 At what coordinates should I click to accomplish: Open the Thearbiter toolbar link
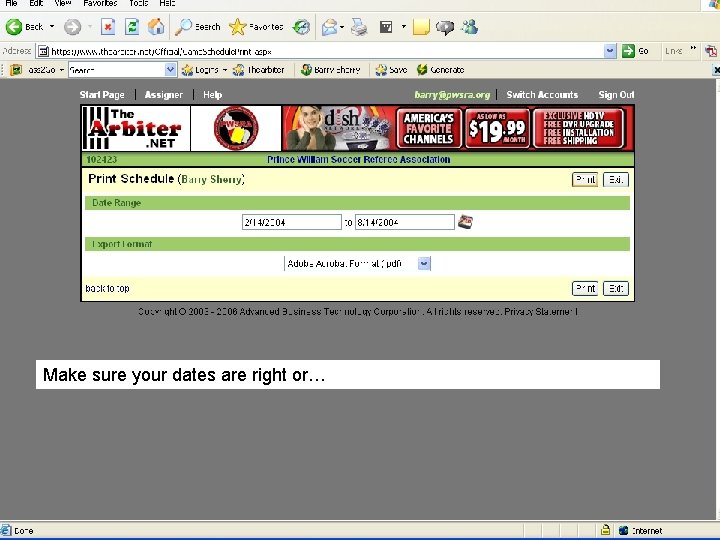259,70
